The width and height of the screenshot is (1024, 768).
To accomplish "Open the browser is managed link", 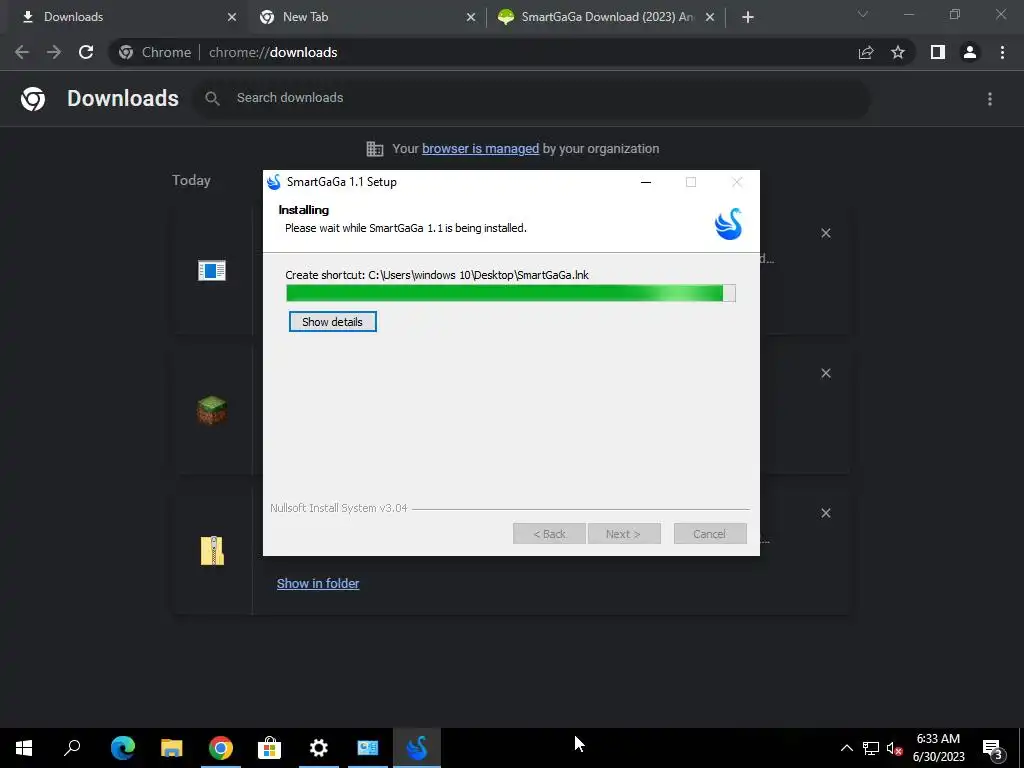I will 480,149.
